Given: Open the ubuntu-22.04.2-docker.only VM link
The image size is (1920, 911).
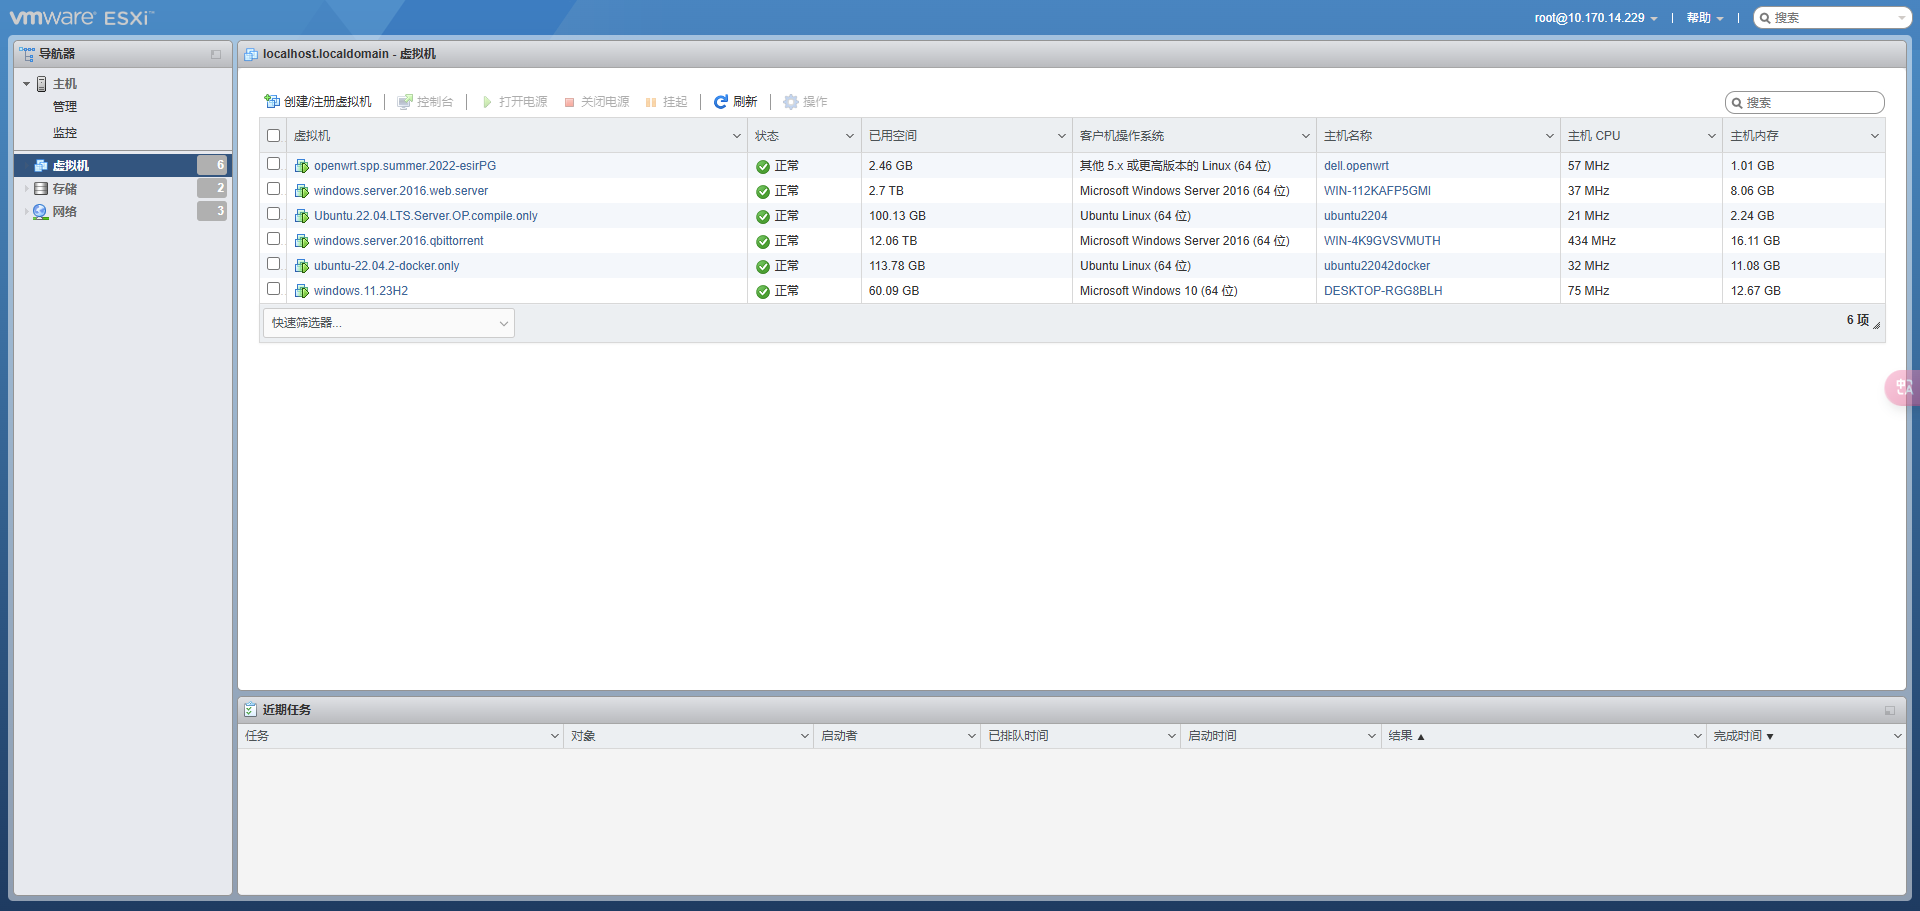Looking at the screenshot, I should coord(386,266).
